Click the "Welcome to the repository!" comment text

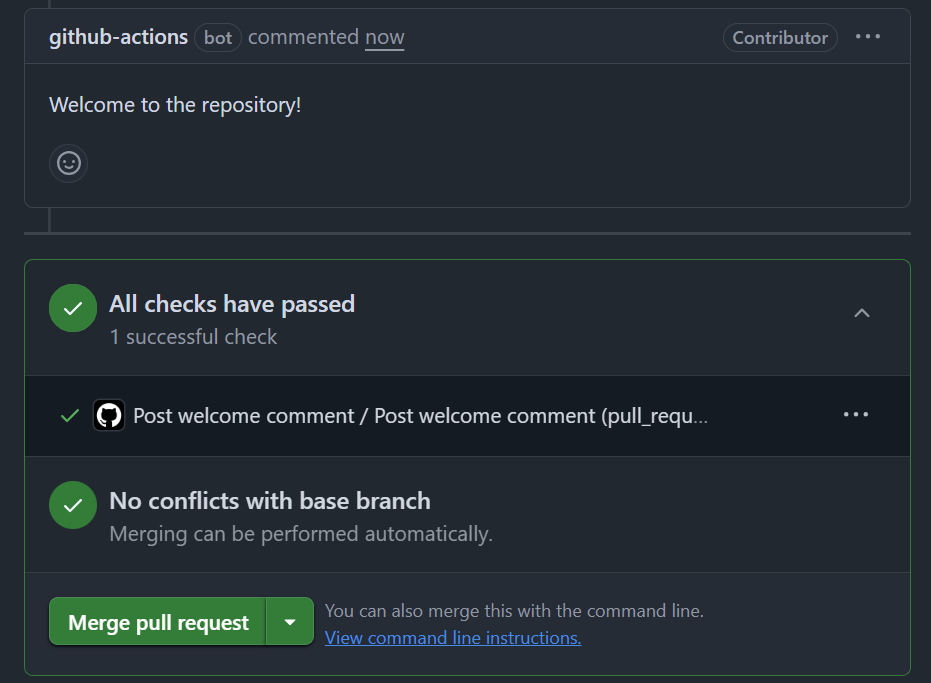(x=175, y=104)
